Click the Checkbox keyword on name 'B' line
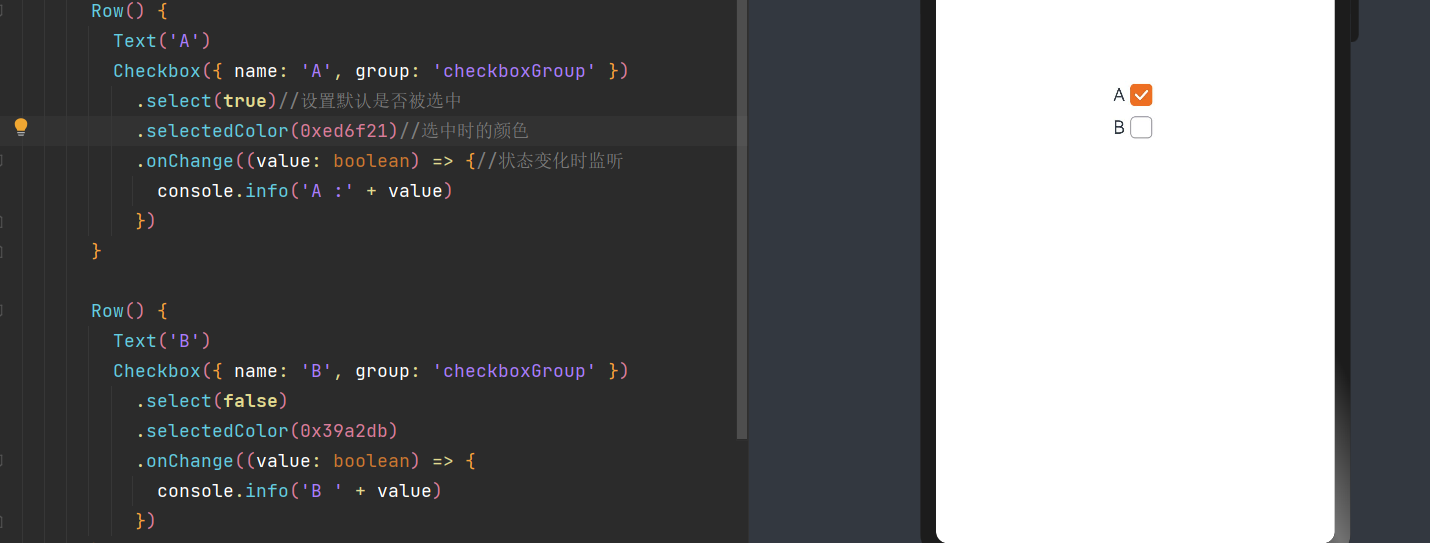 (x=157, y=371)
